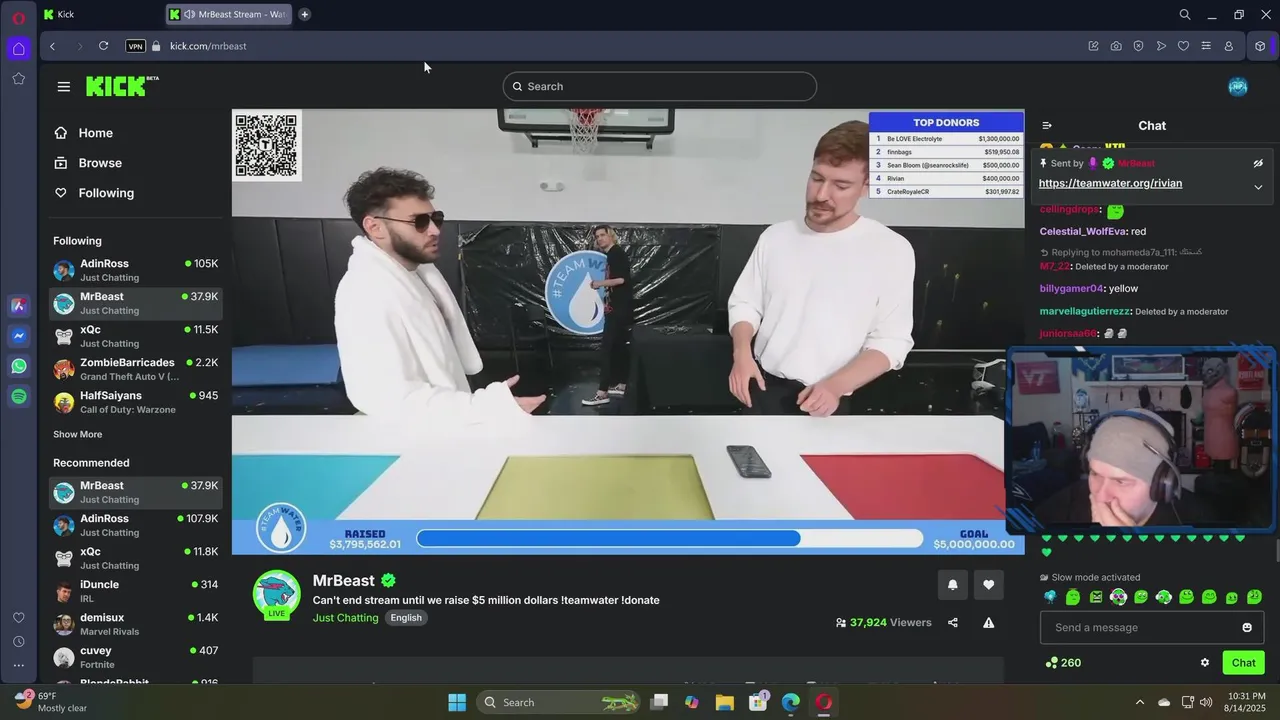Select xQc in Following list
This screenshot has height=720, width=1280.
point(135,336)
